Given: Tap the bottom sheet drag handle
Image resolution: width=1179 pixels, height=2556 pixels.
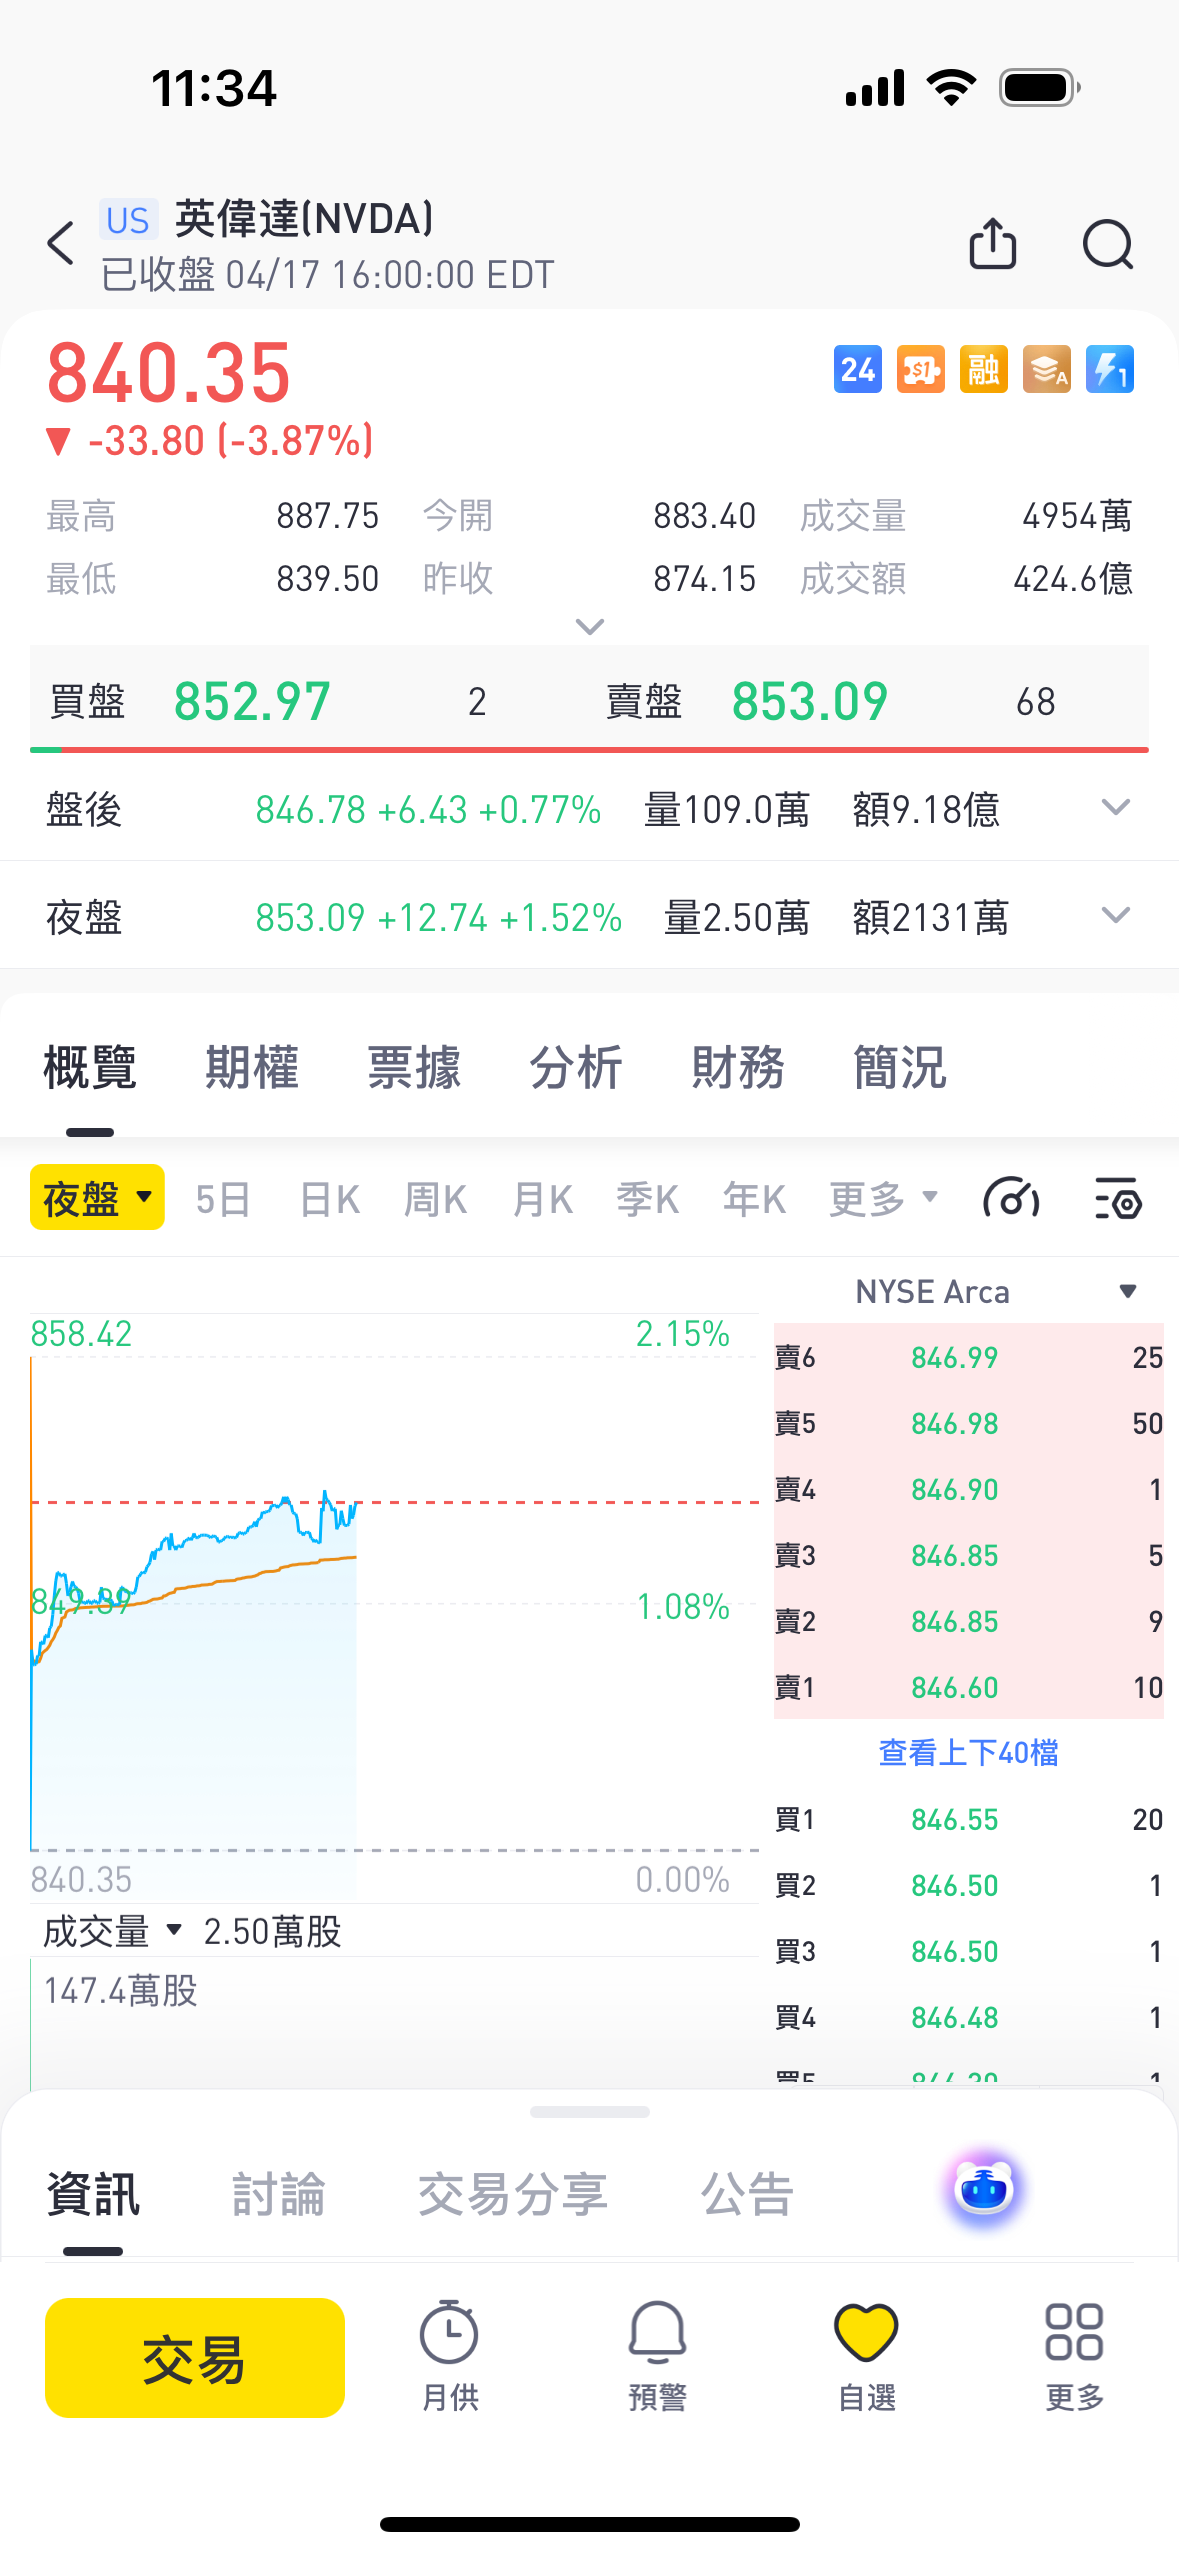Looking at the screenshot, I should tap(590, 2112).
